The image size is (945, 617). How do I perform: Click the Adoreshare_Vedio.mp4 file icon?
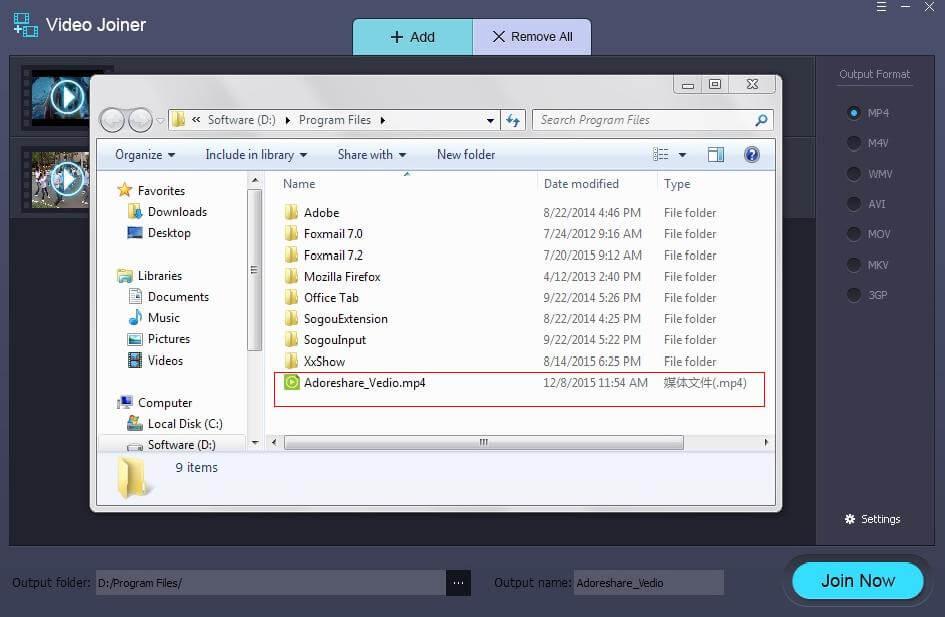pos(292,383)
